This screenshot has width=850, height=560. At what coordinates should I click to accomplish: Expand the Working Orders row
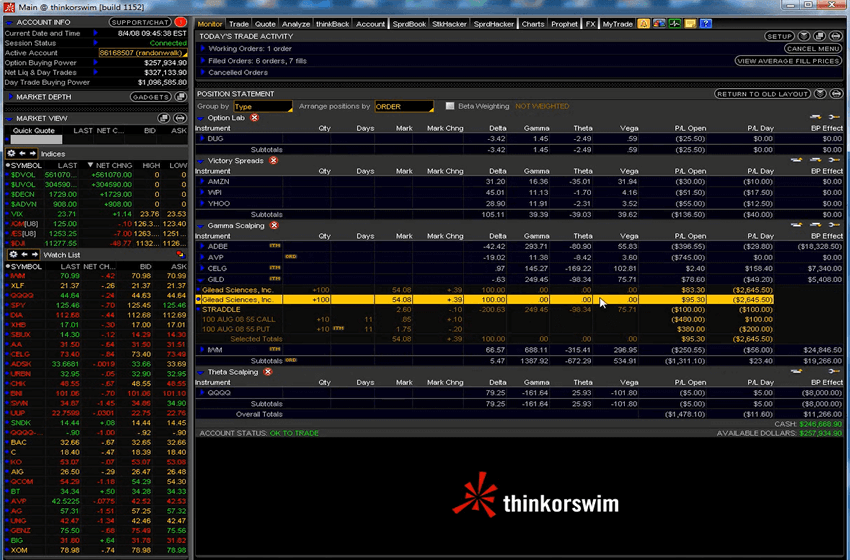tap(203, 48)
